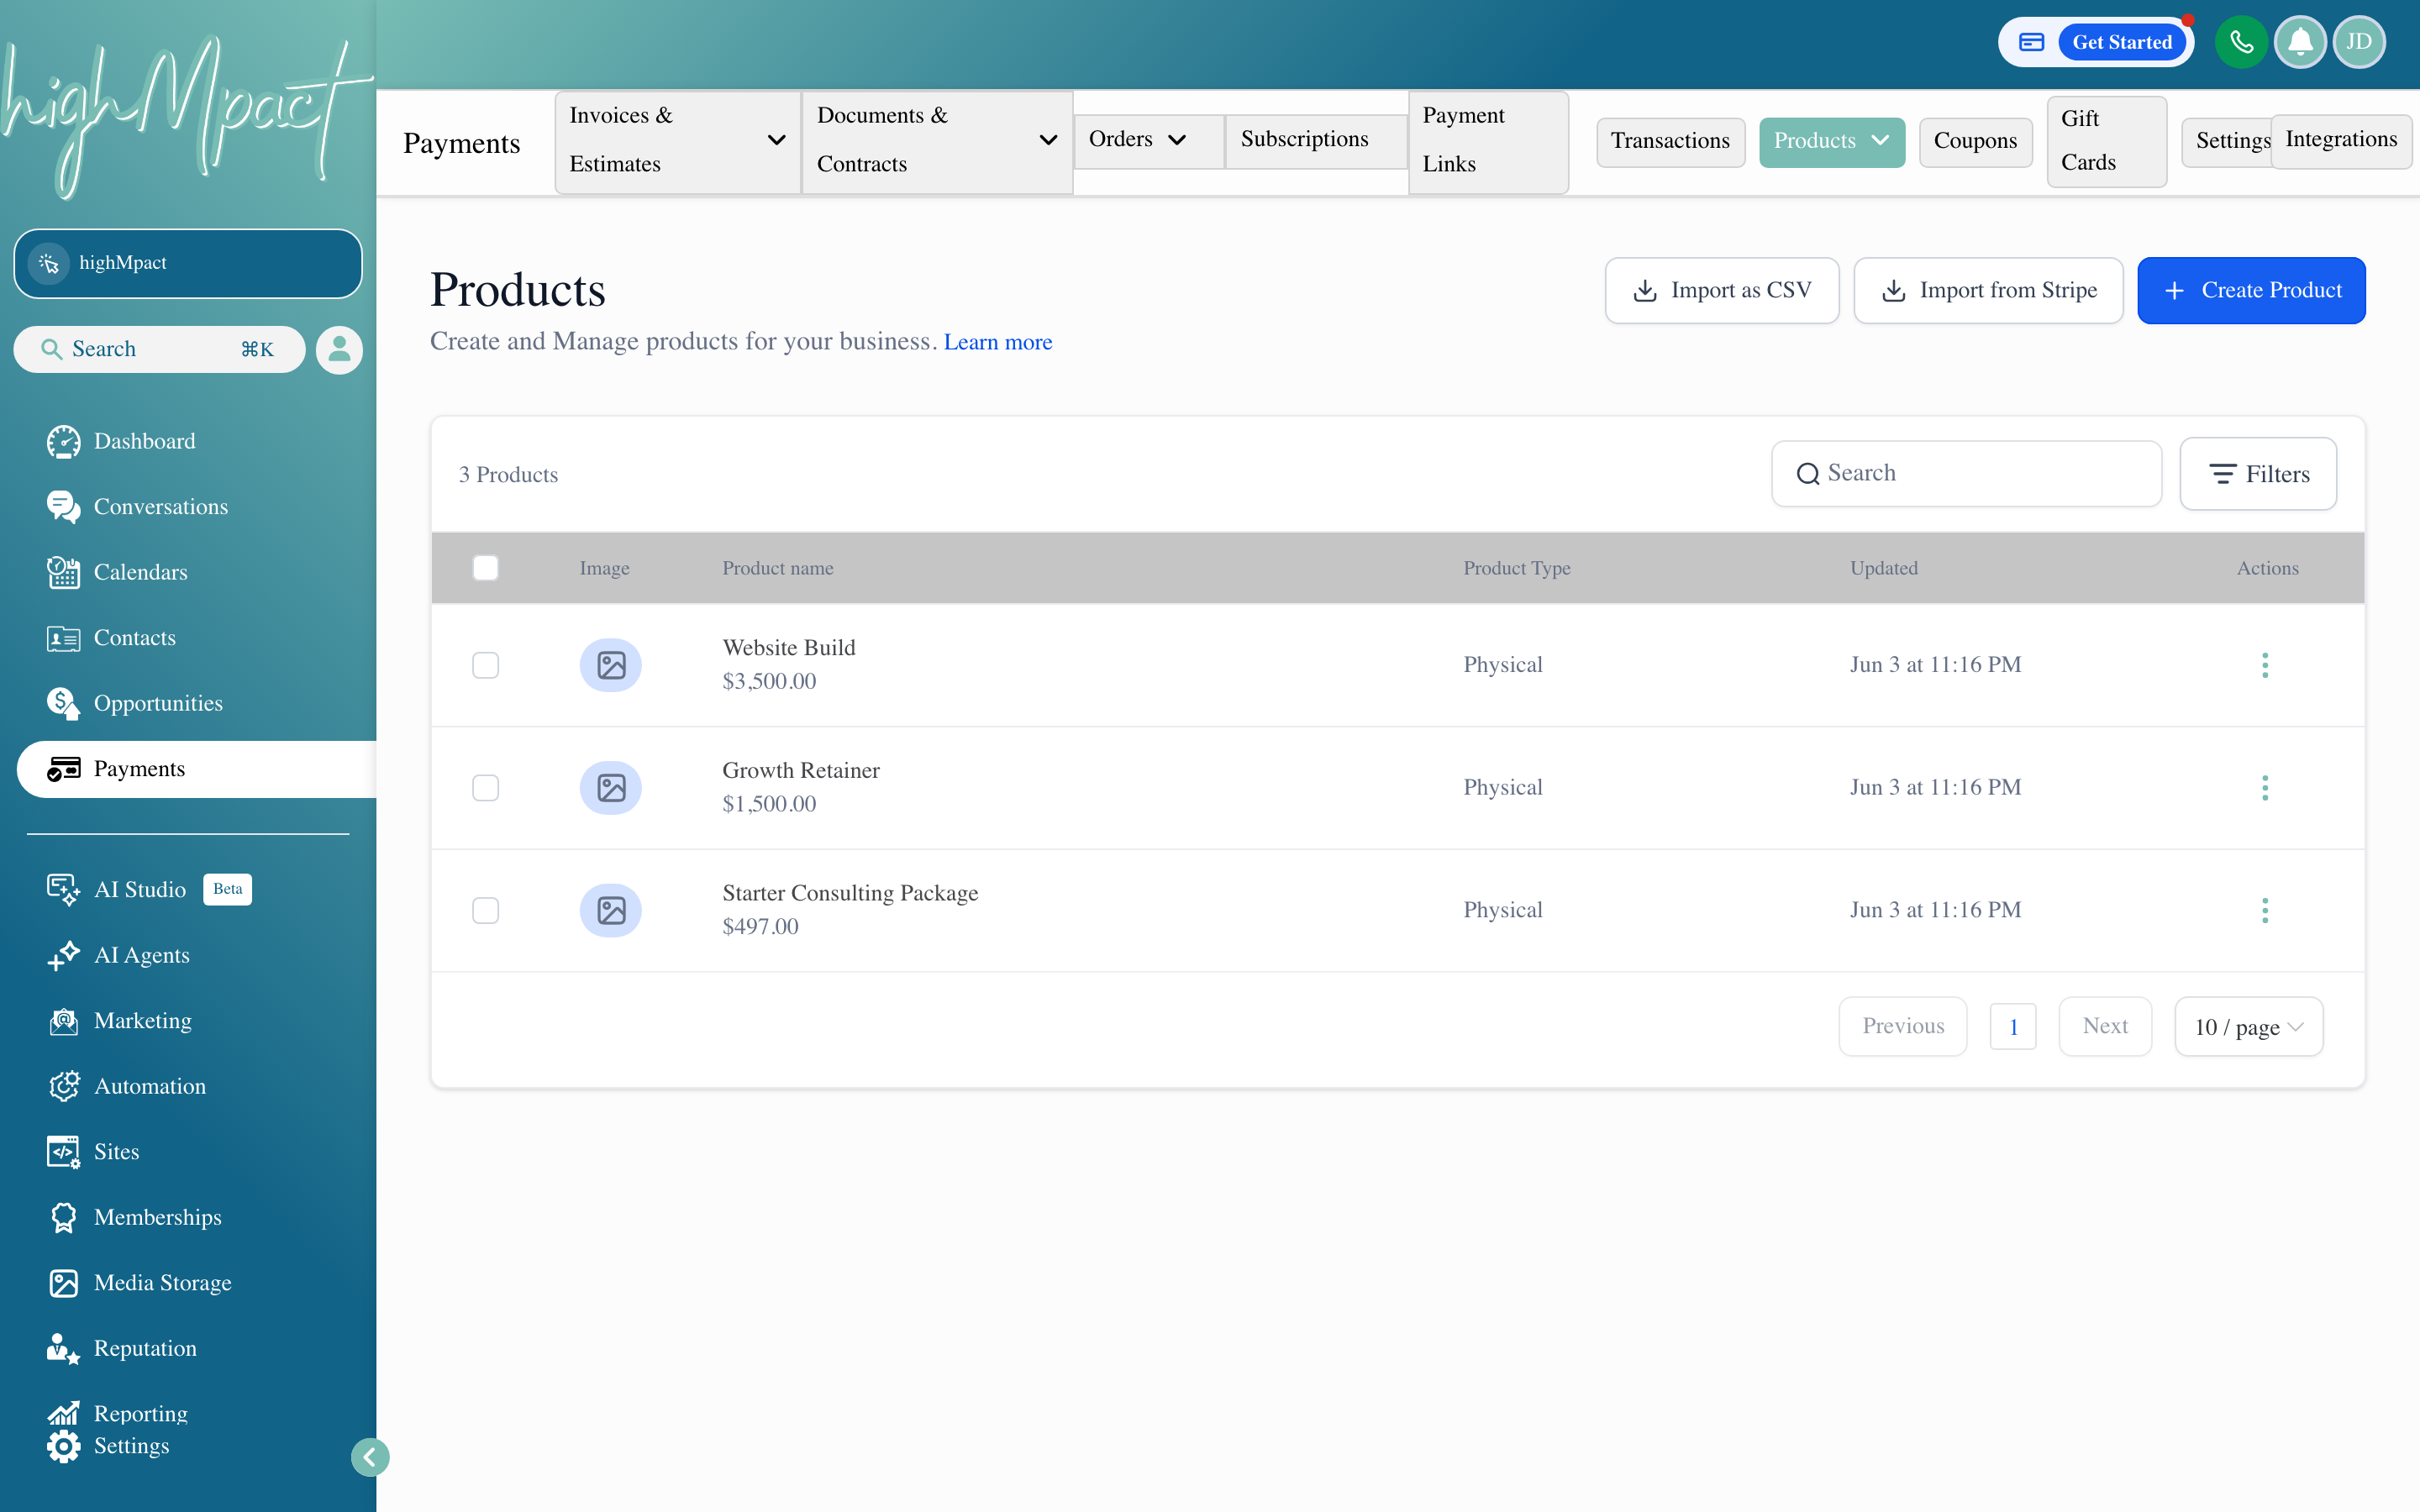Open the Dashboard sidebar icon

(63, 441)
